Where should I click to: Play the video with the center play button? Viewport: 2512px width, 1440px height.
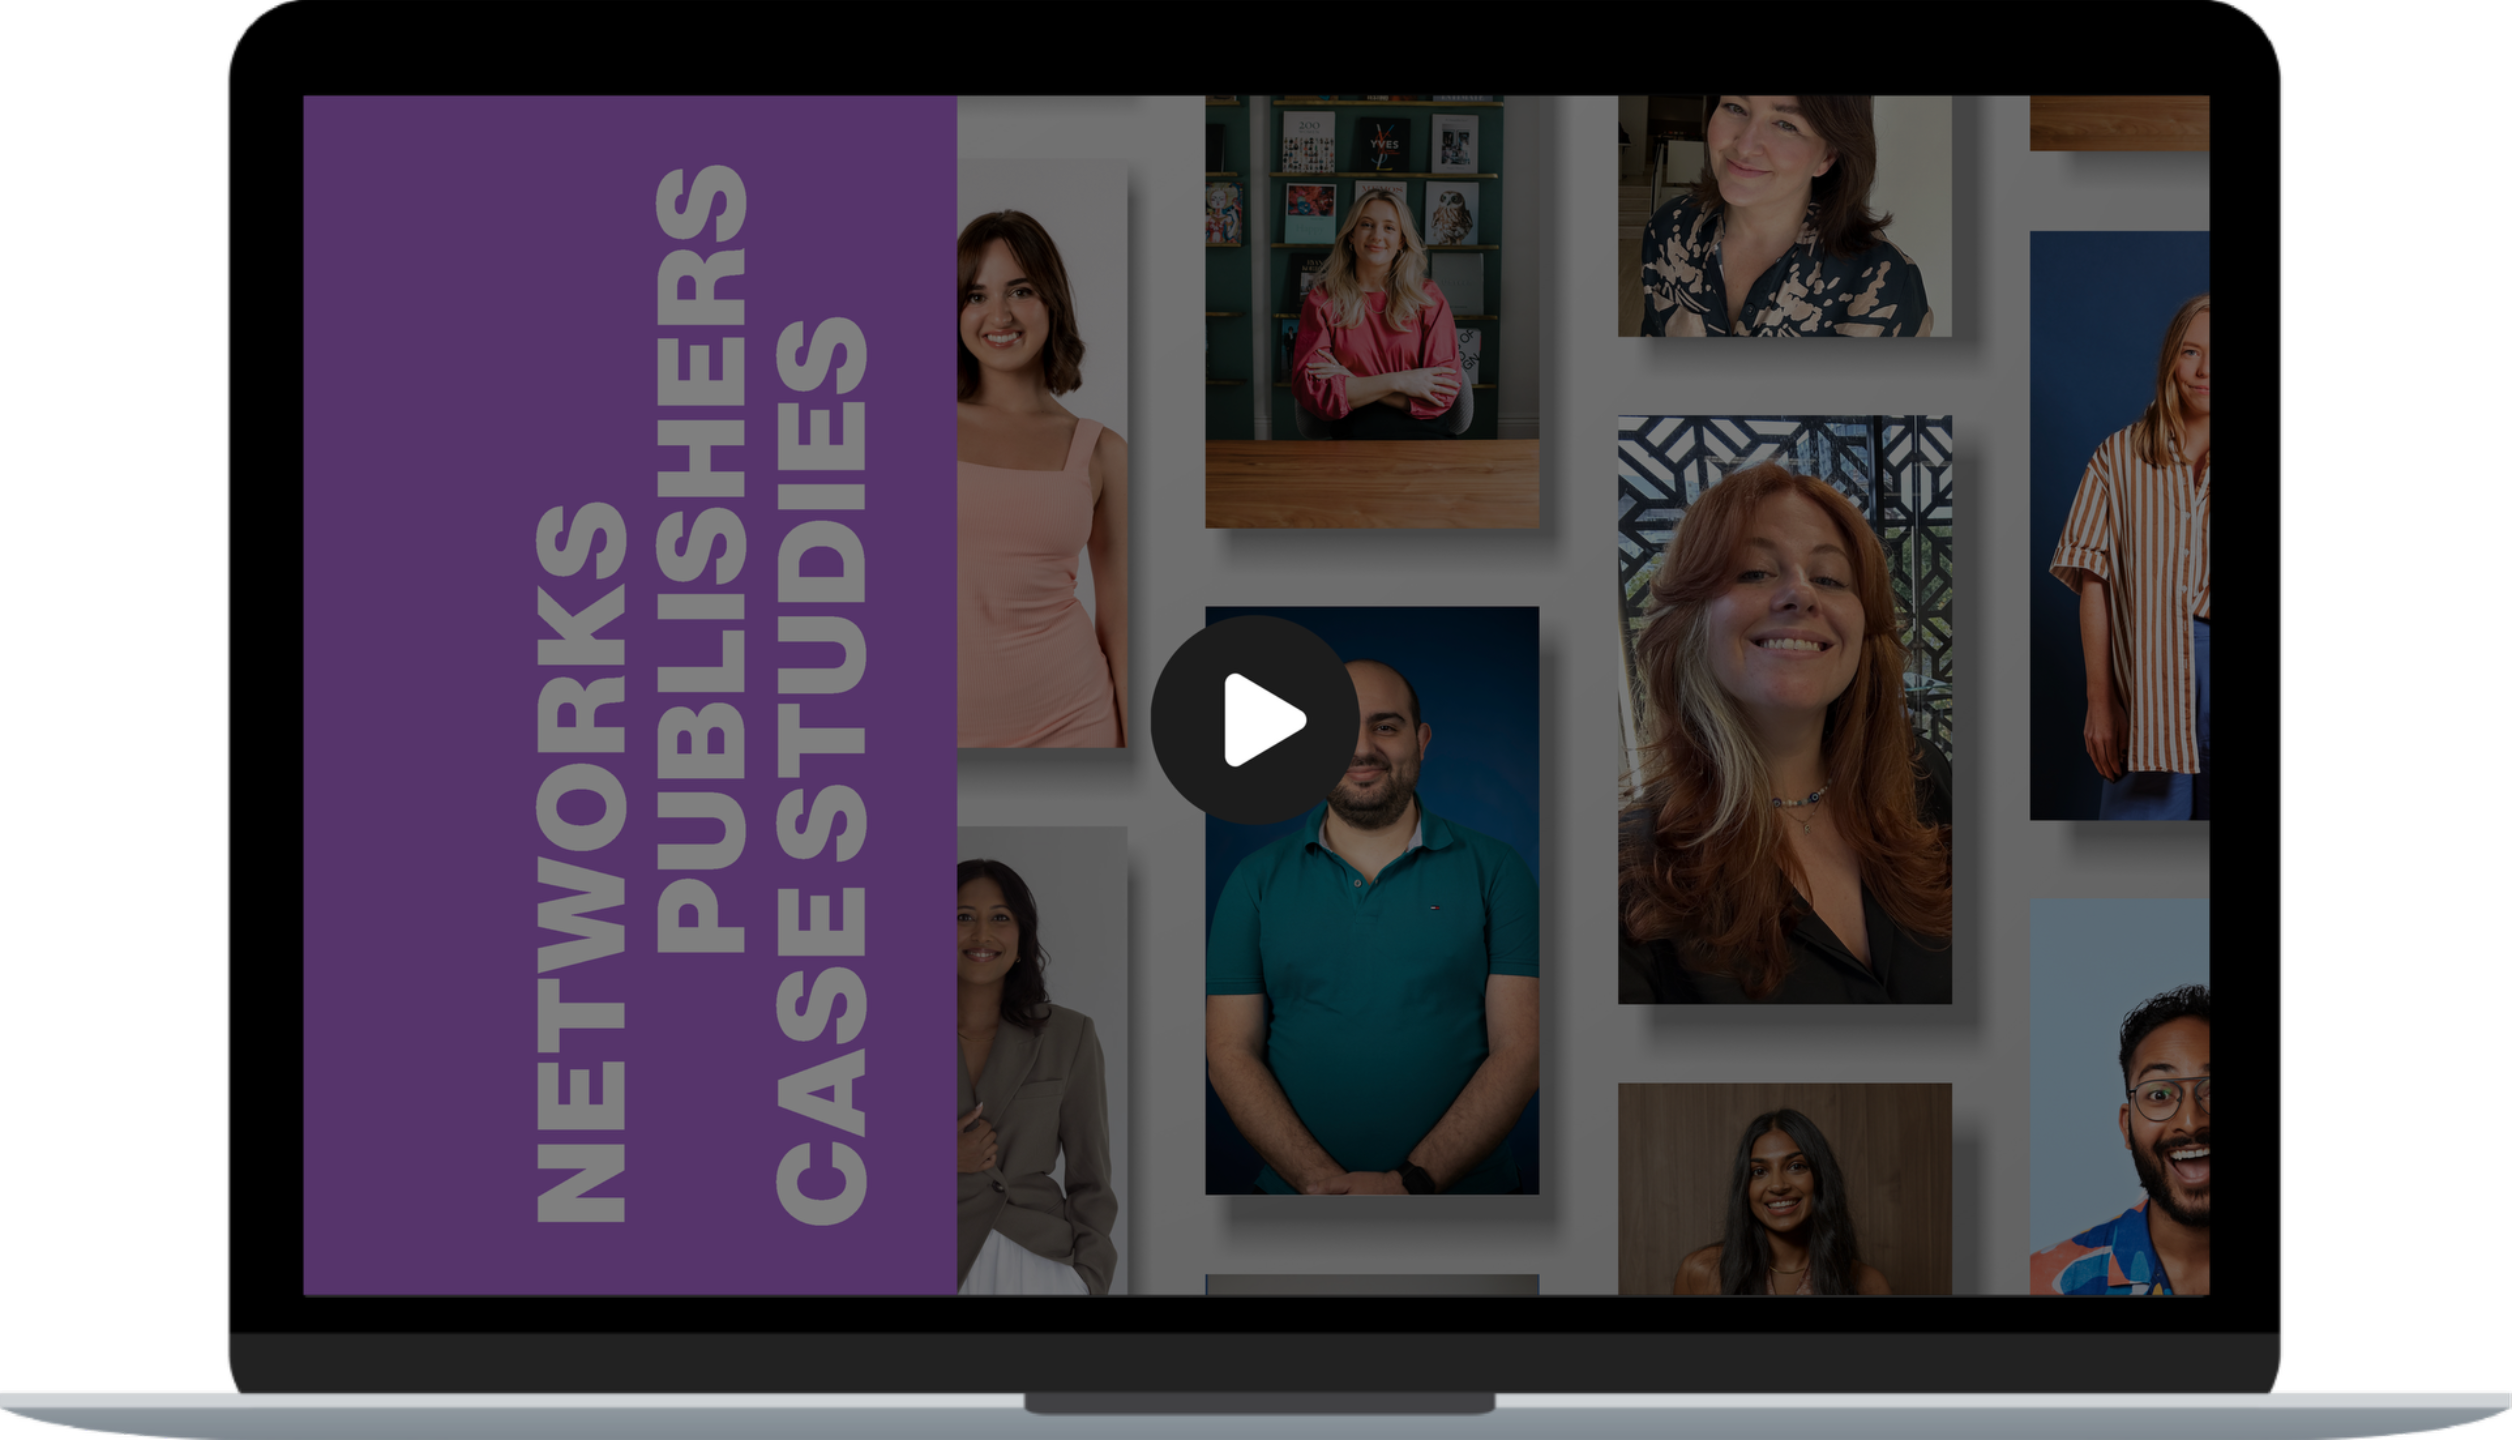point(1255,720)
